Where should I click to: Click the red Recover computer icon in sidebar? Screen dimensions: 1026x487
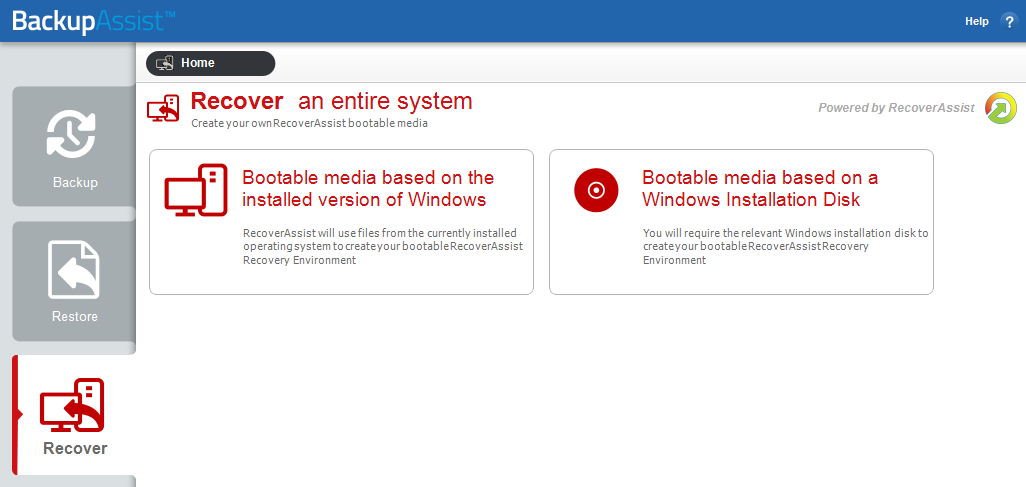72,405
